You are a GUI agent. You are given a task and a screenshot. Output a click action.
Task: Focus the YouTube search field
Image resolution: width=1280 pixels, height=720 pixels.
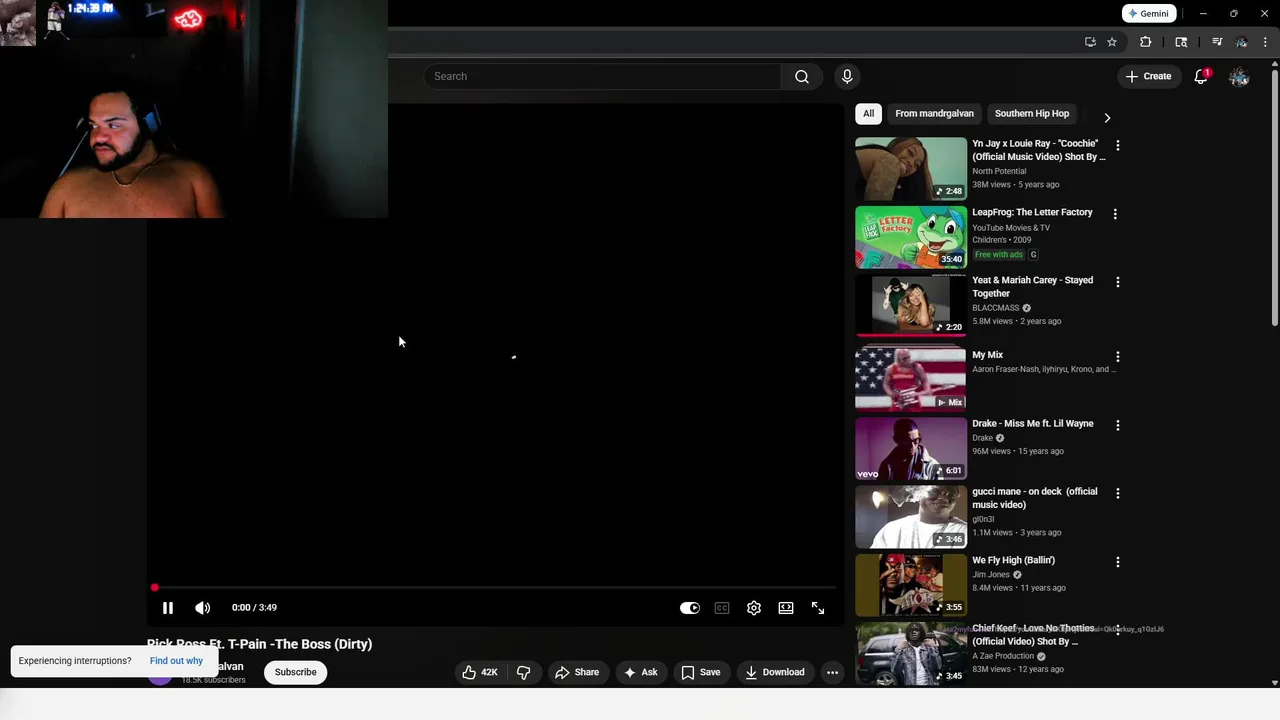[602, 77]
